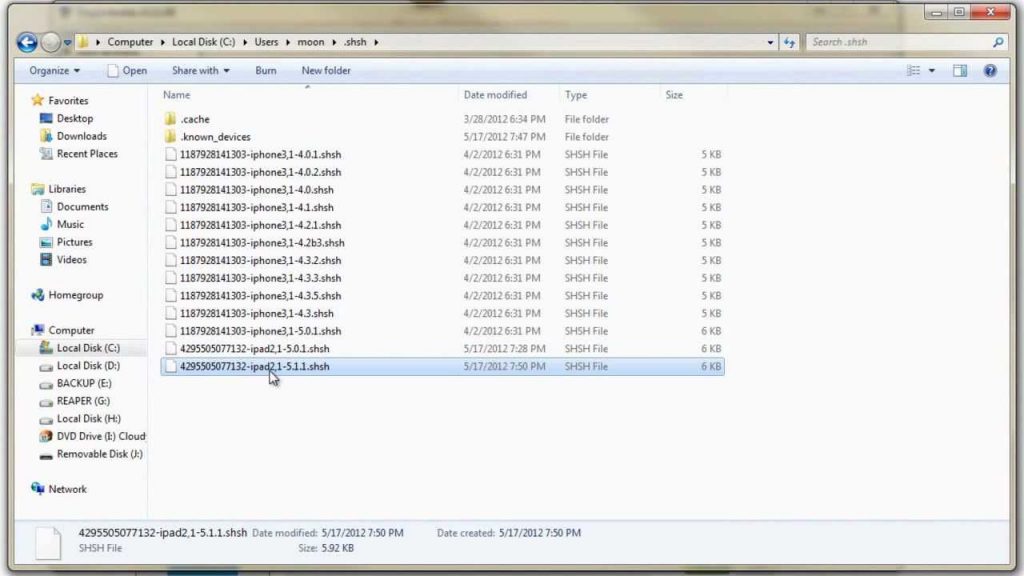Open the Downloads favorite

(81, 136)
